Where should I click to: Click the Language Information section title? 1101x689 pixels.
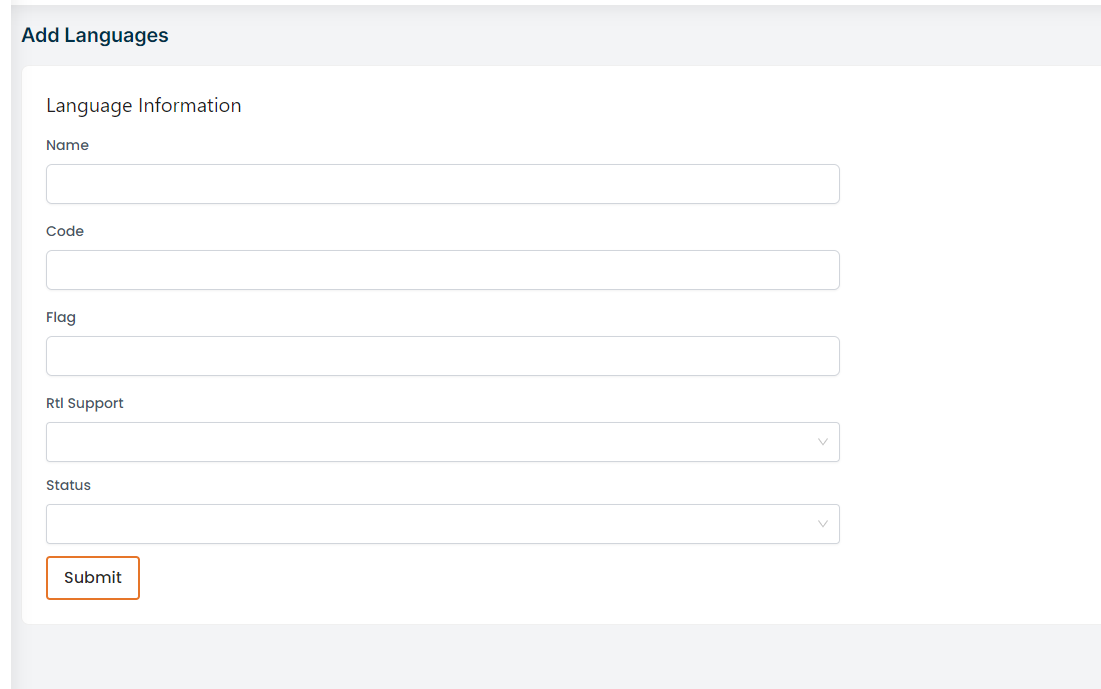[143, 105]
